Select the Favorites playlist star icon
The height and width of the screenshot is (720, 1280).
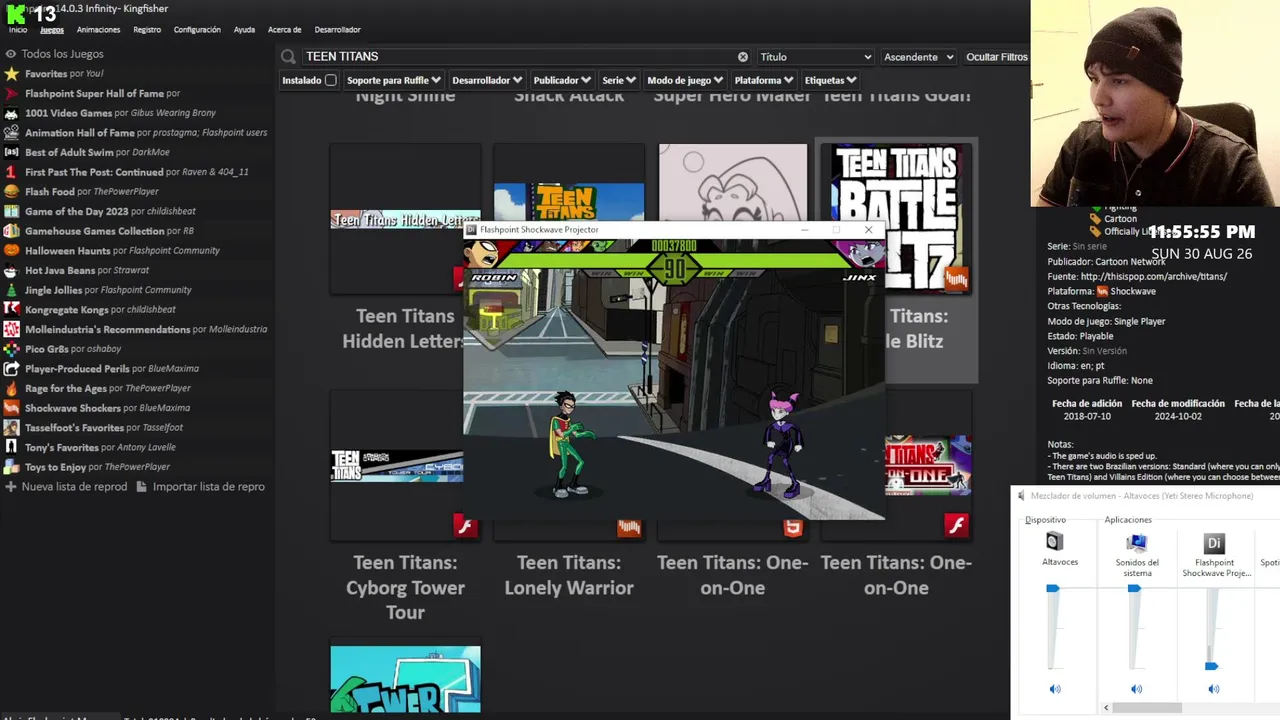click(11, 74)
